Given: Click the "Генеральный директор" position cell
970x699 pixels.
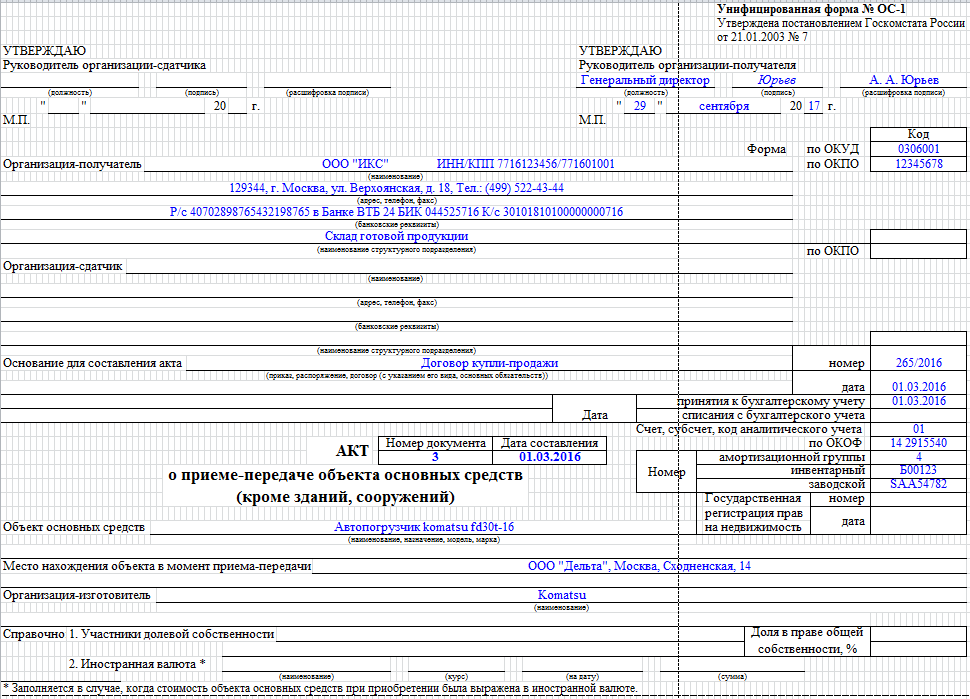Looking at the screenshot, I should click(645, 80).
